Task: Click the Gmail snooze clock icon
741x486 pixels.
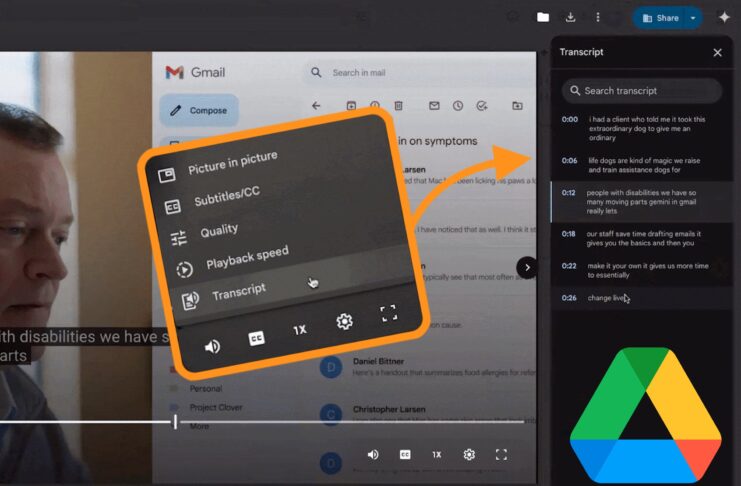Action: 457,105
